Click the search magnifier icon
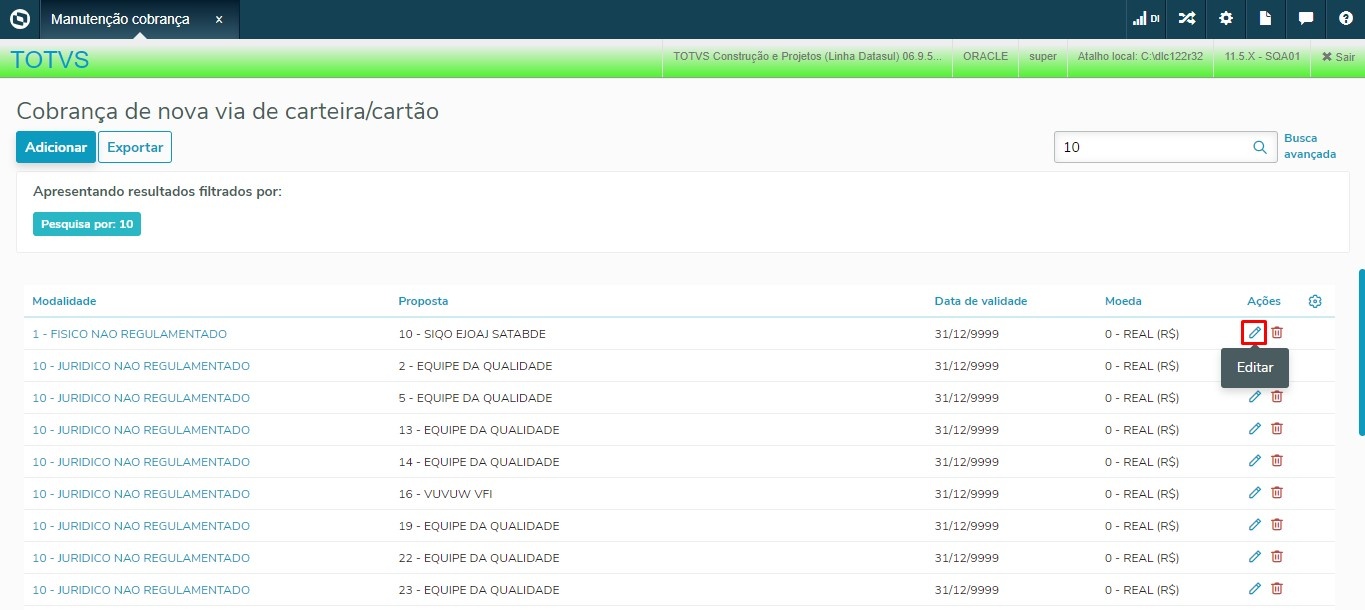The image size is (1365, 610). click(x=1260, y=147)
